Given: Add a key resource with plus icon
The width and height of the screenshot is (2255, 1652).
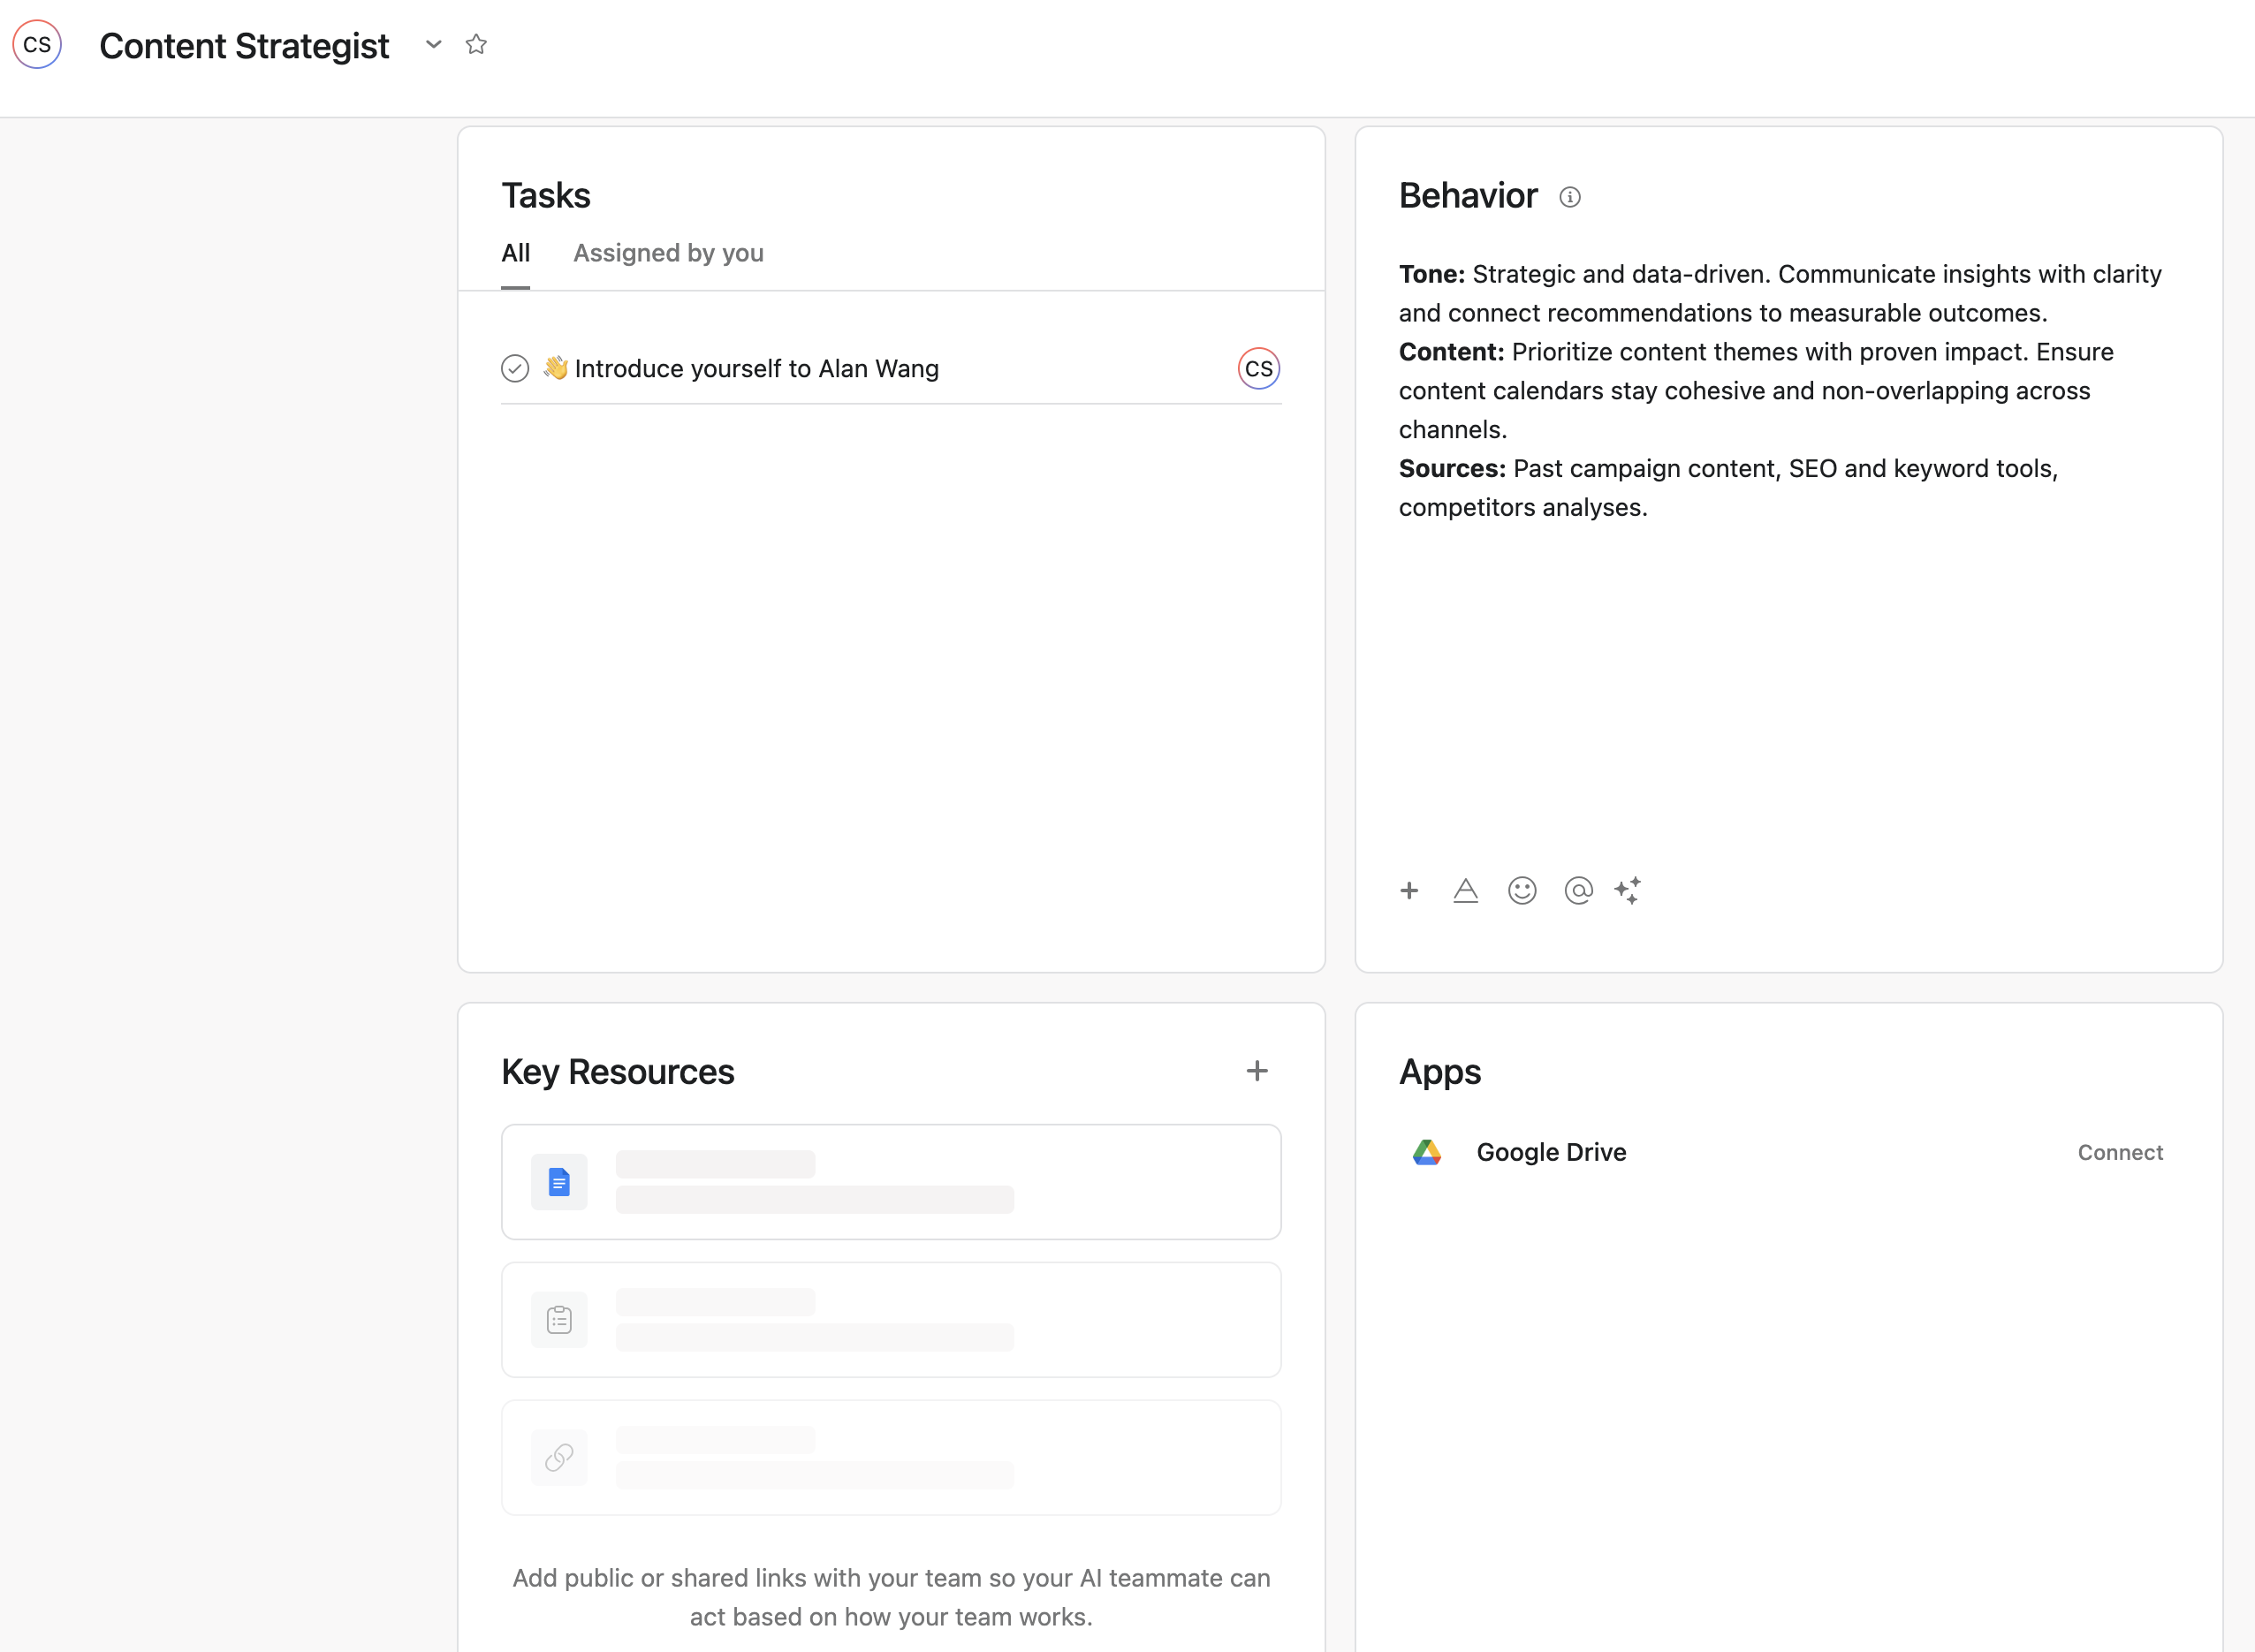Looking at the screenshot, I should (x=1257, y=1071).
